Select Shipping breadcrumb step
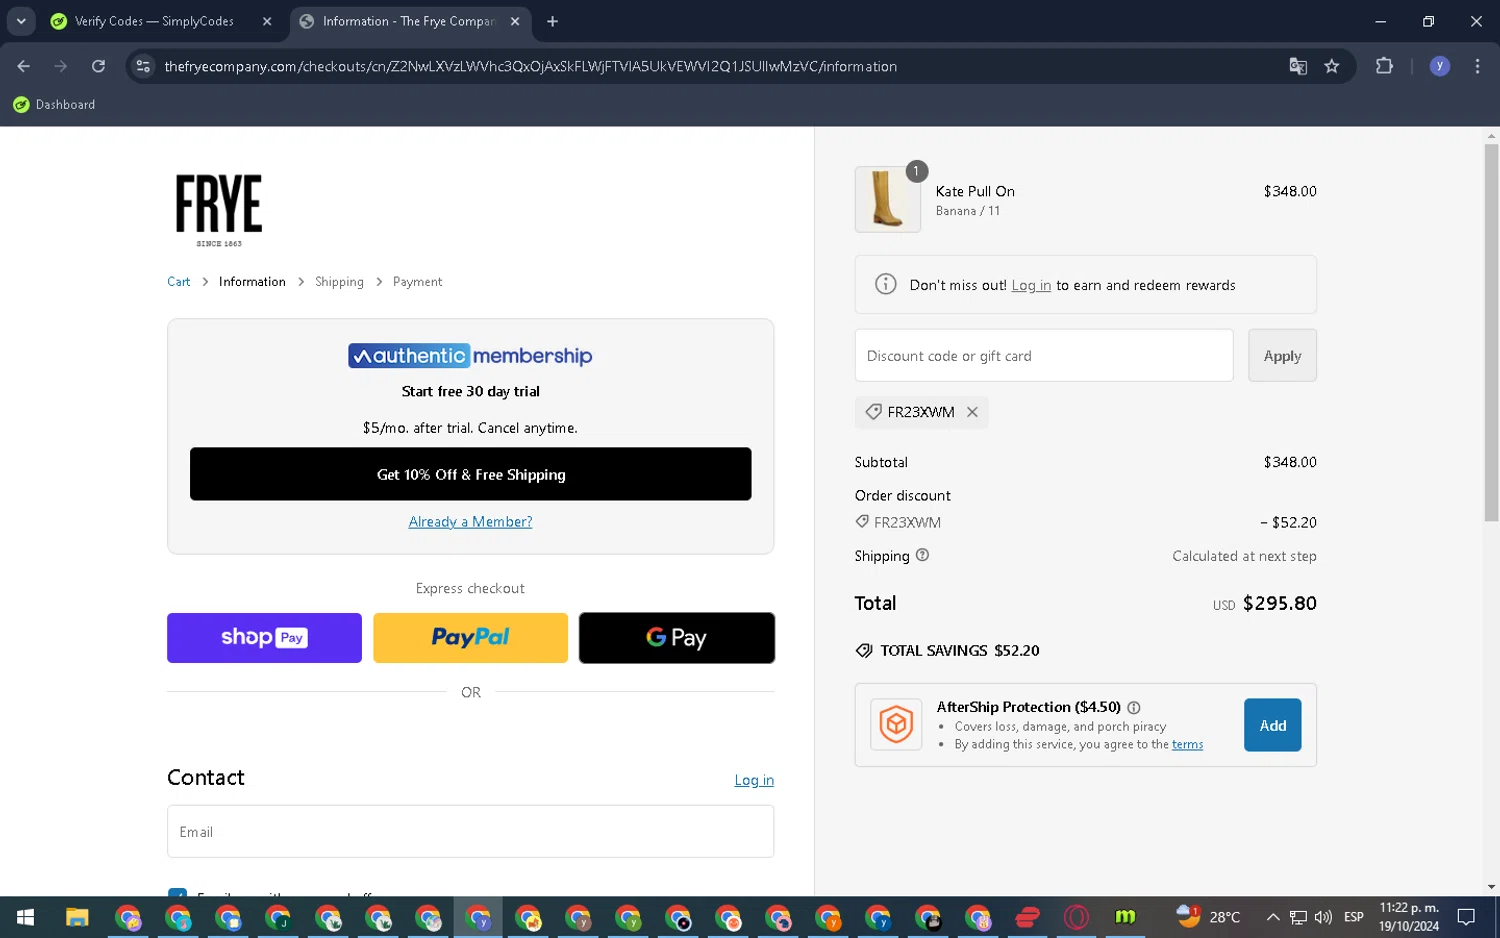Image resolution: width=1500 pixels, height=938 pixels. coord(339,282)
